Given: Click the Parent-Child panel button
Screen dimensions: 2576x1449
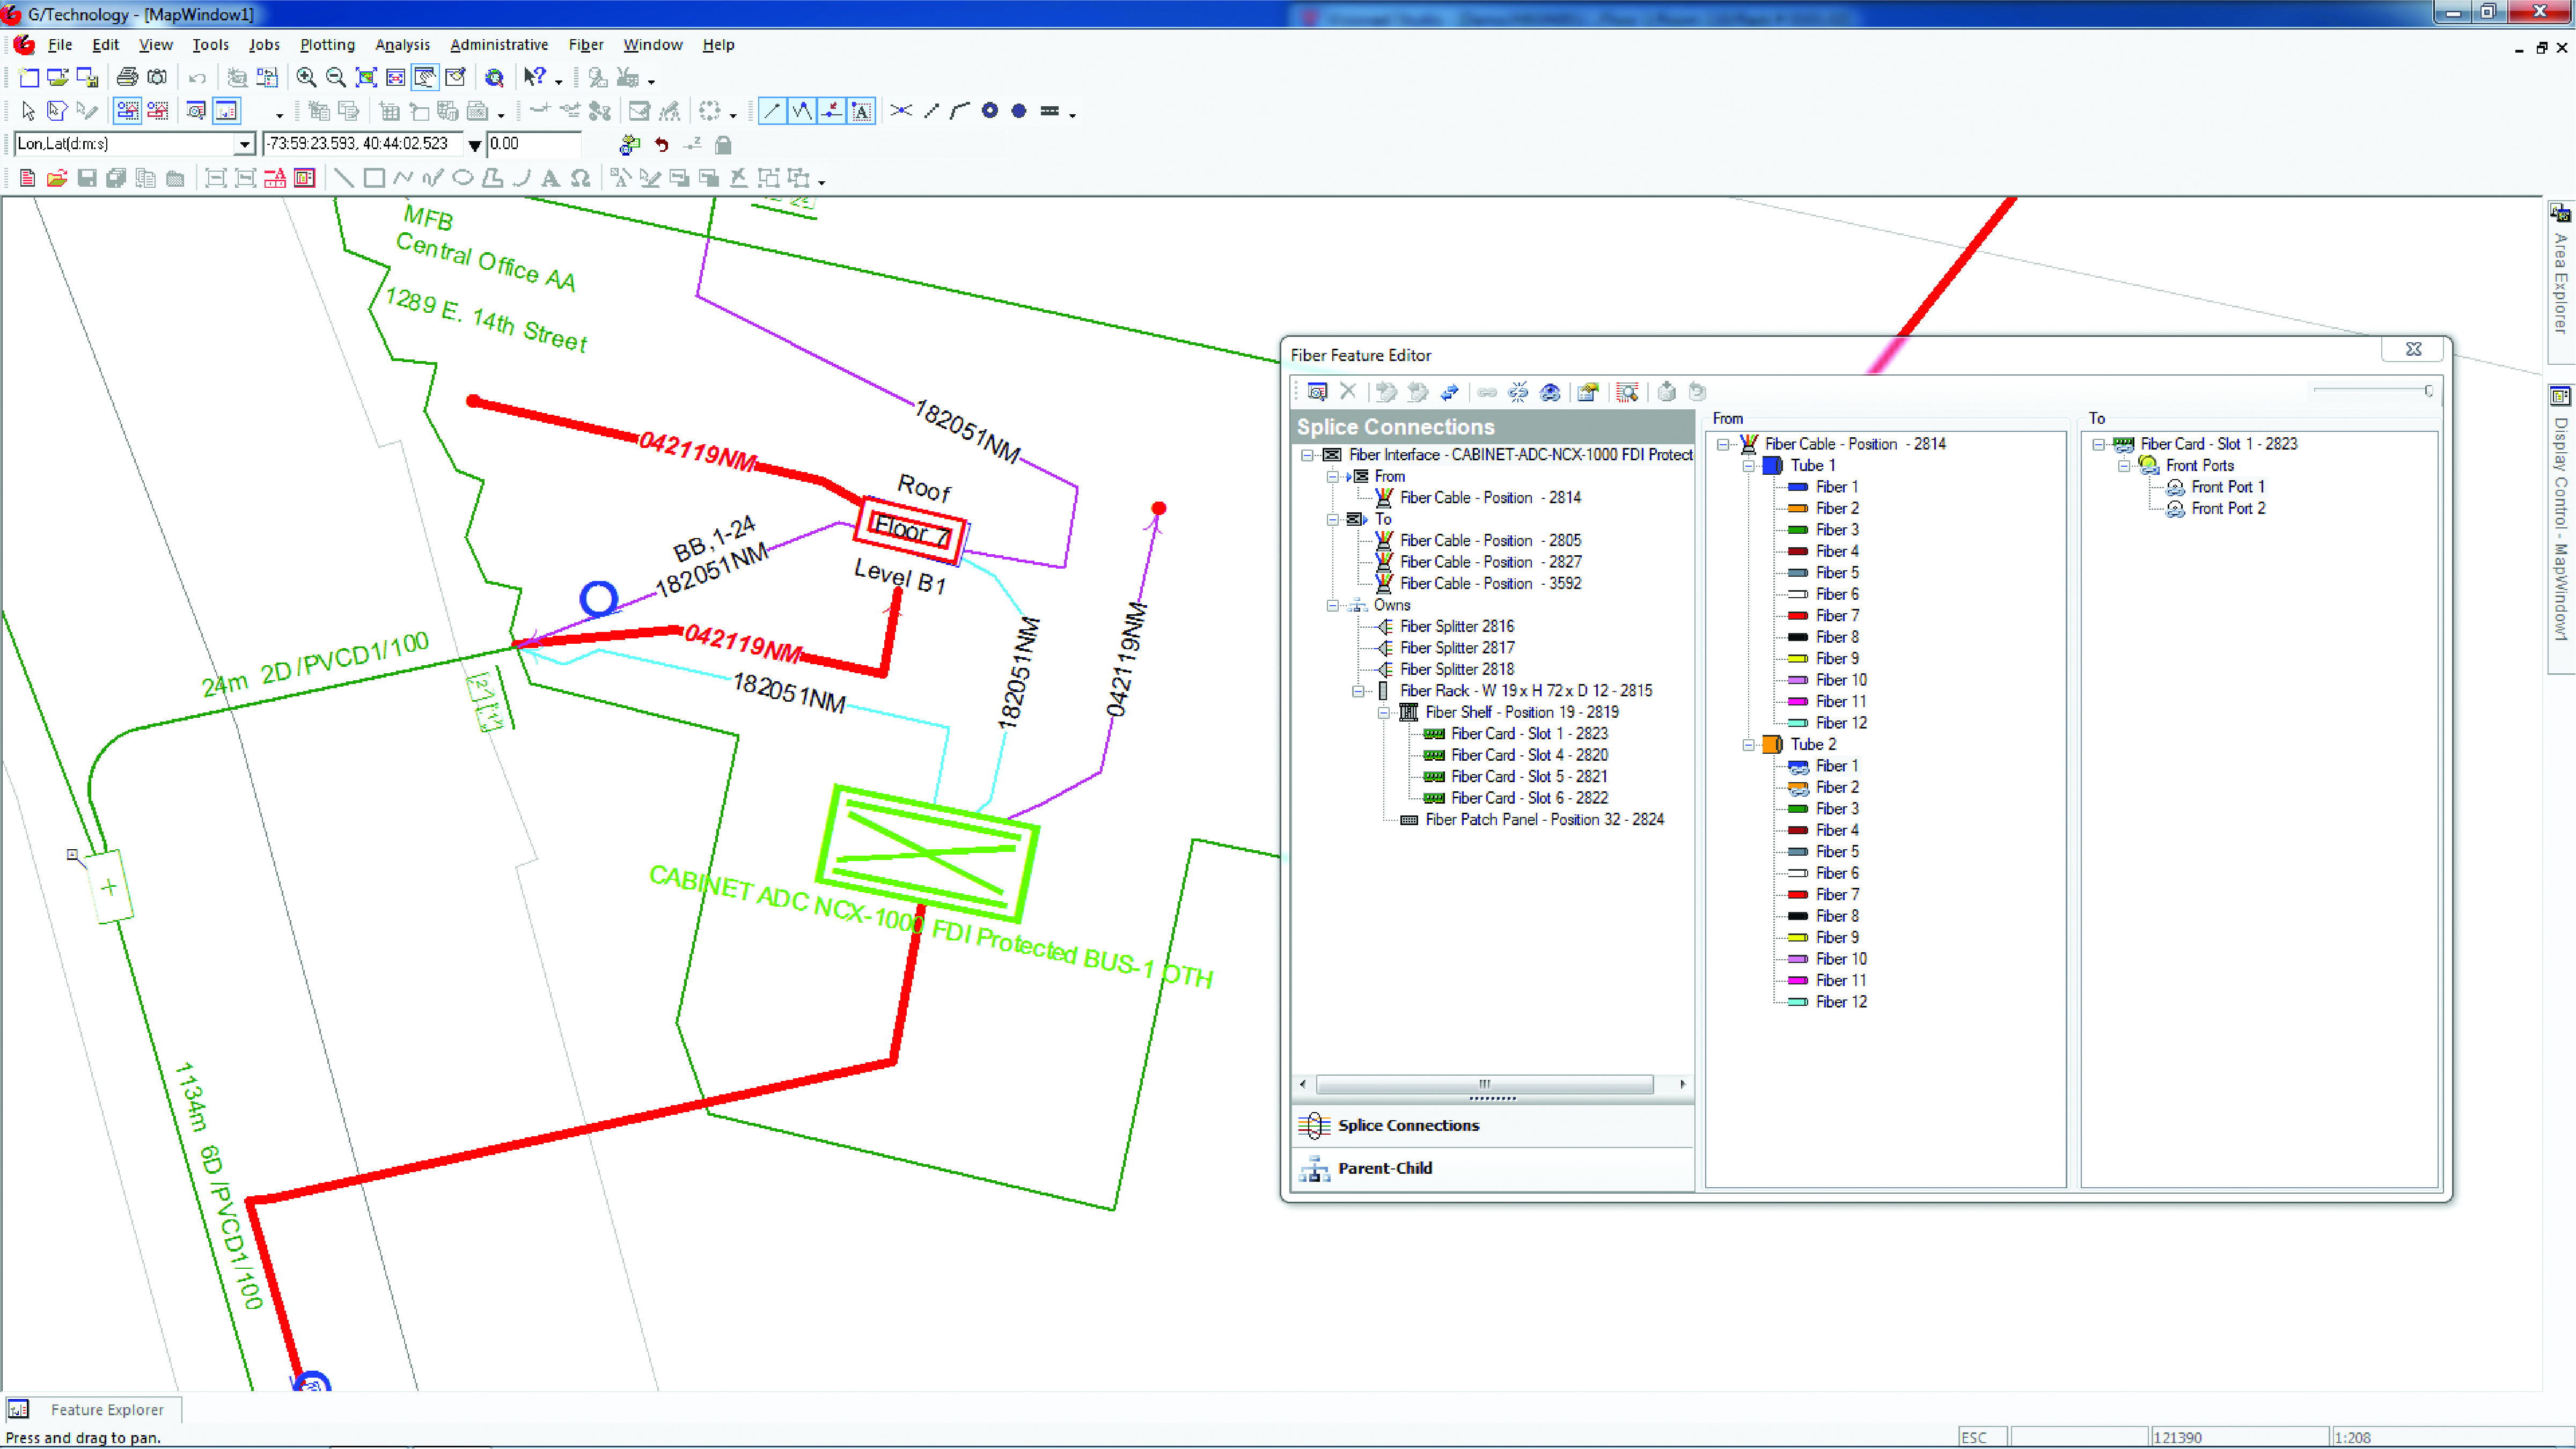Looking at the screenshot, I should (x=1384, y=1168).
